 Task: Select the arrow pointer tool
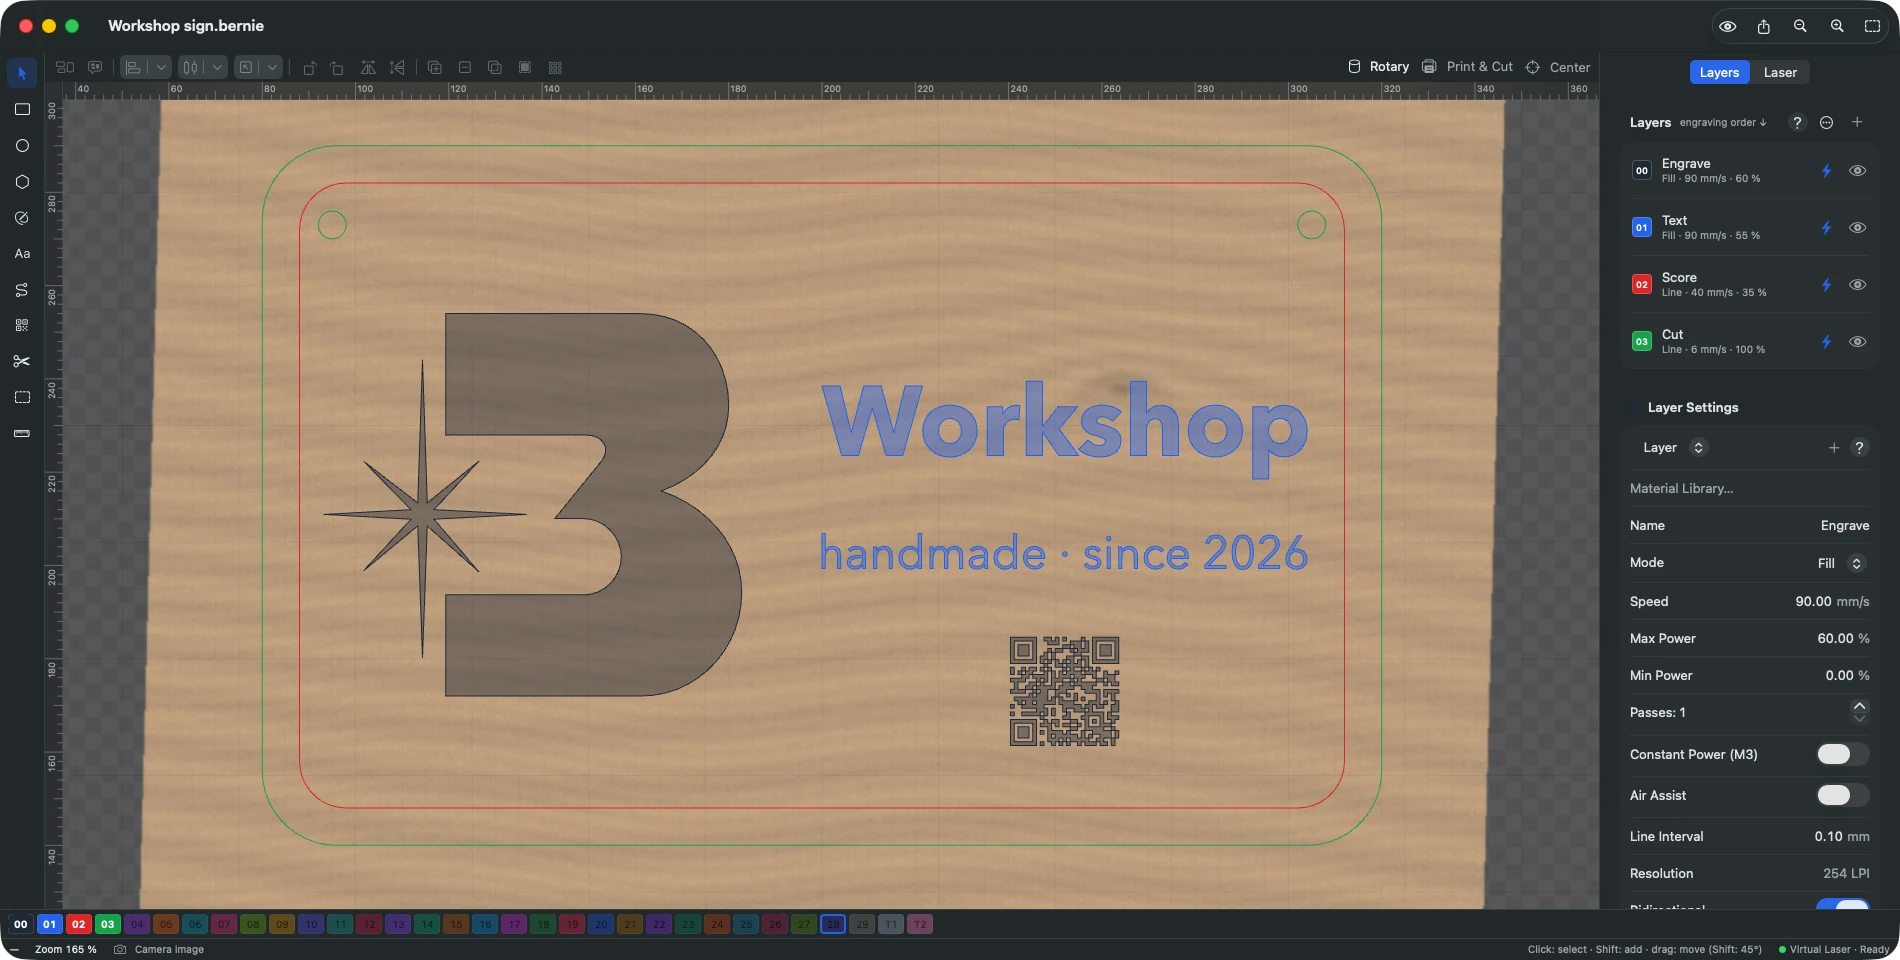[x=22, y=73]
